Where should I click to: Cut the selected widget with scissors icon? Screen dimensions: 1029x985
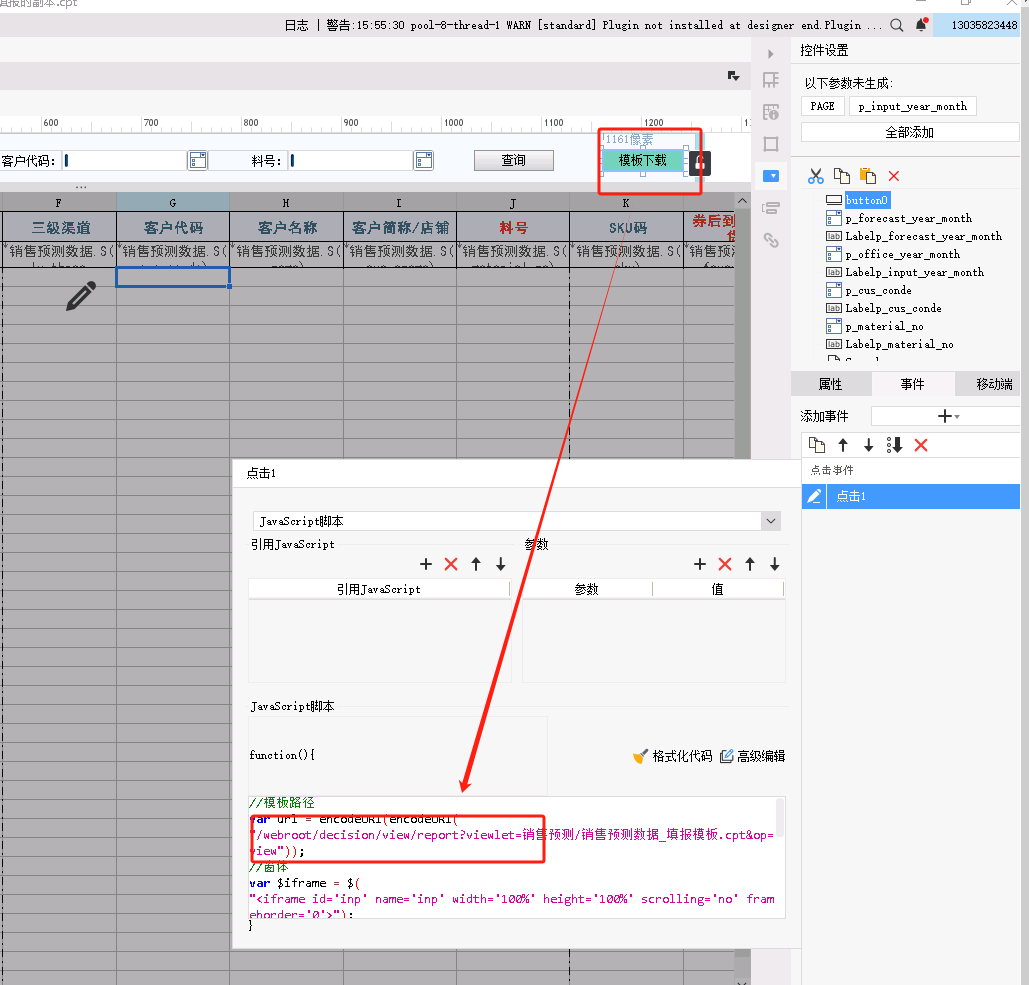(x=816, y=176)
